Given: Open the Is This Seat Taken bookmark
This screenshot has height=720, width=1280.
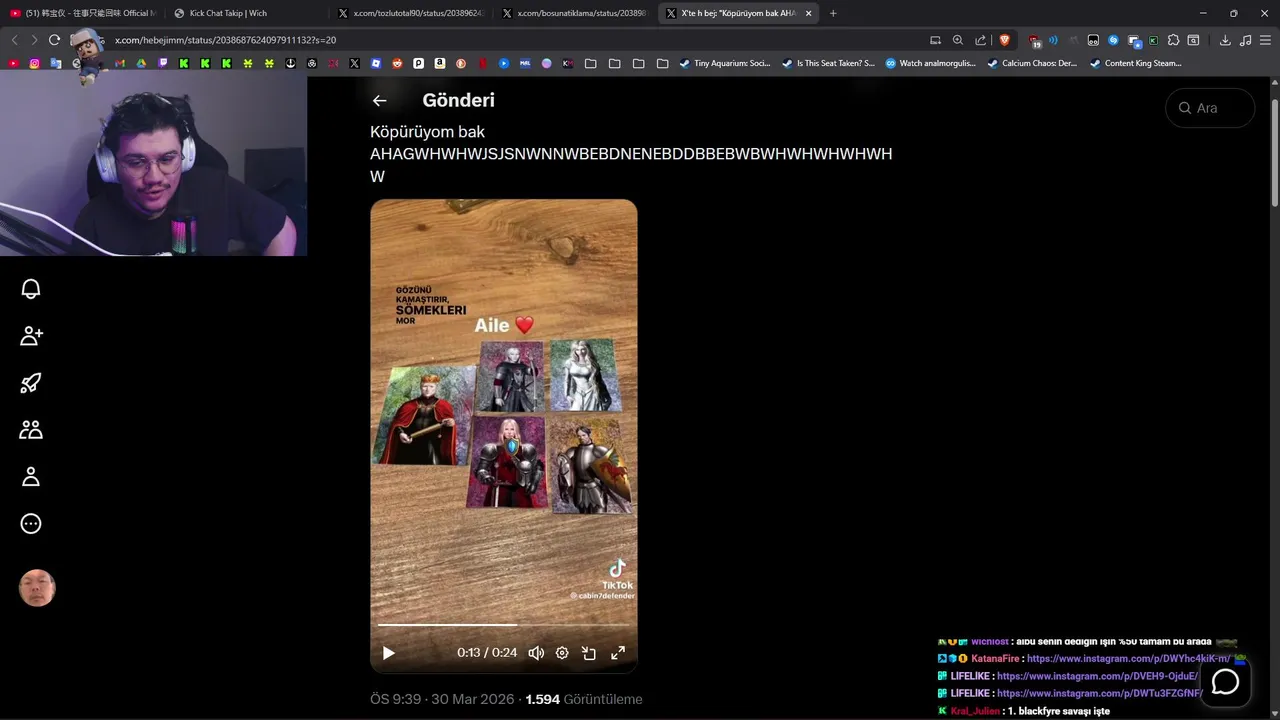Looking at the screenshot, I should point(828,63).
